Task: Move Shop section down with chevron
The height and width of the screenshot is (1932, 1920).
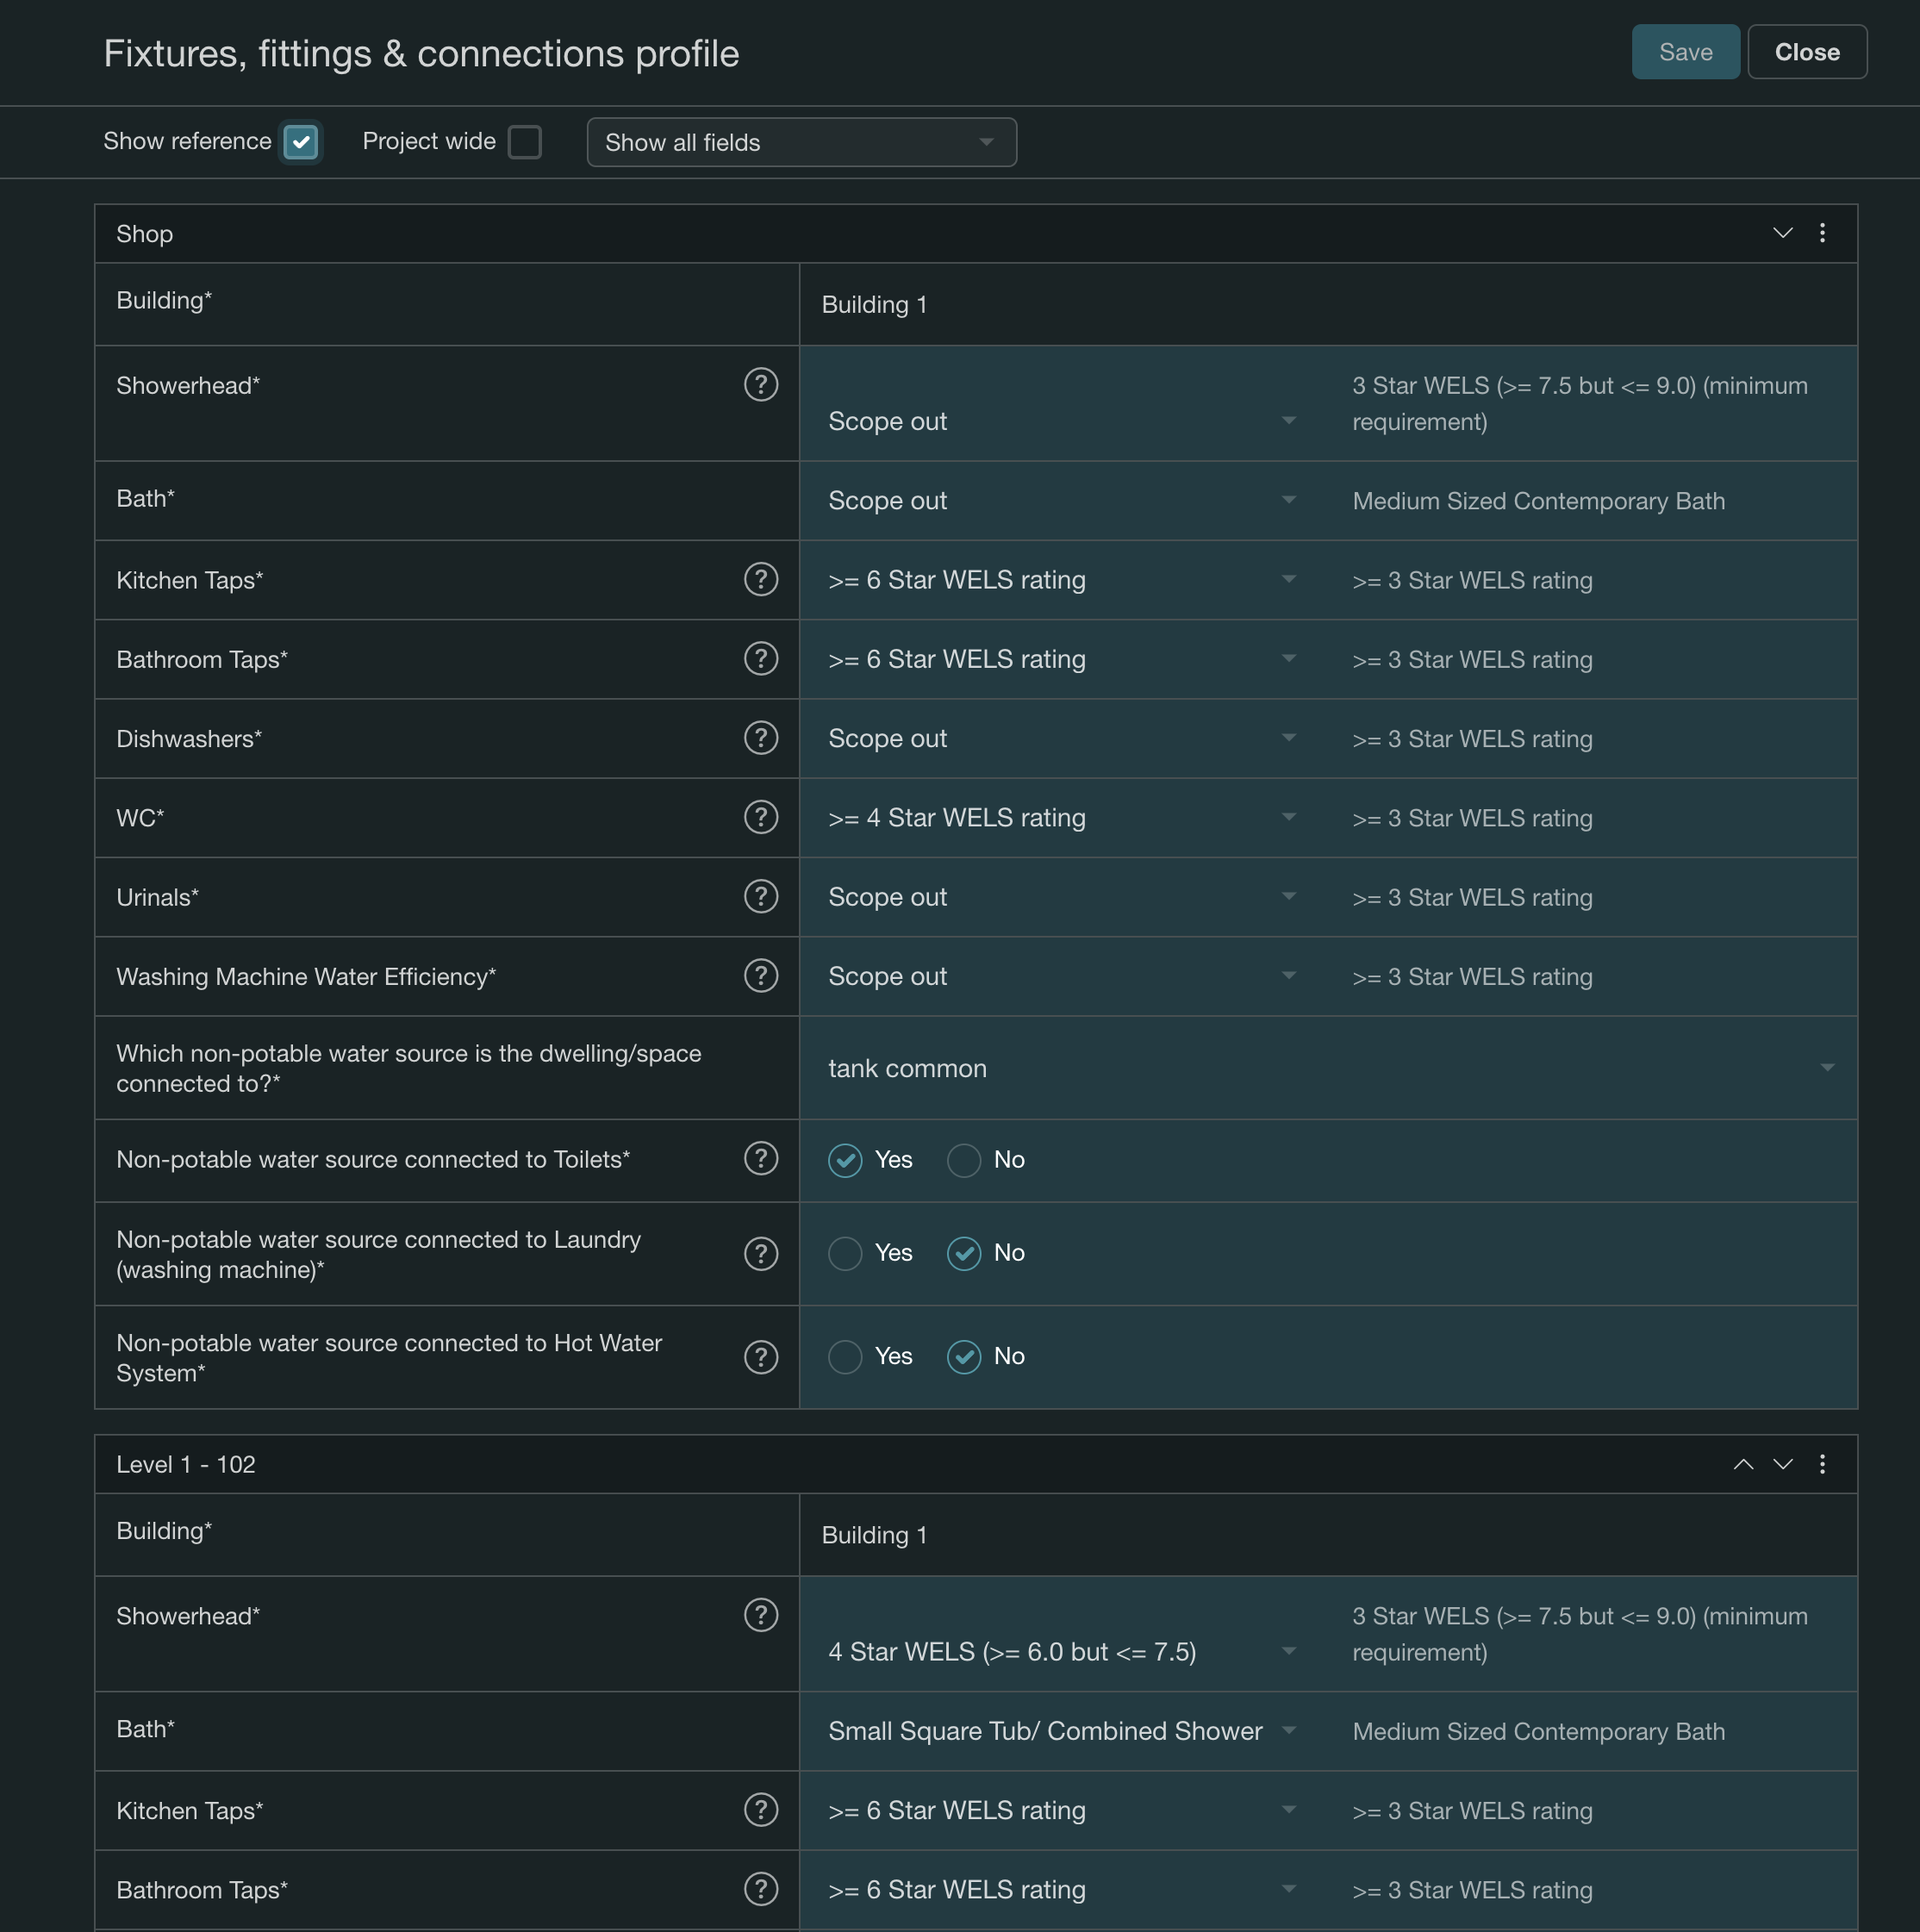Action: coord(1782,233)
